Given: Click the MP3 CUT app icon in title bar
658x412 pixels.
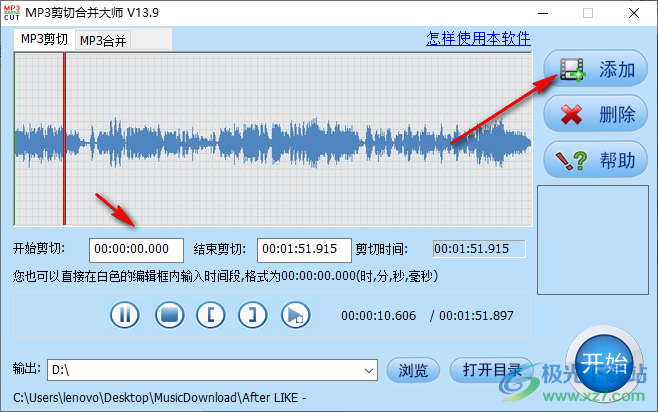Looking at the screenshot, I should click(12, 13).
